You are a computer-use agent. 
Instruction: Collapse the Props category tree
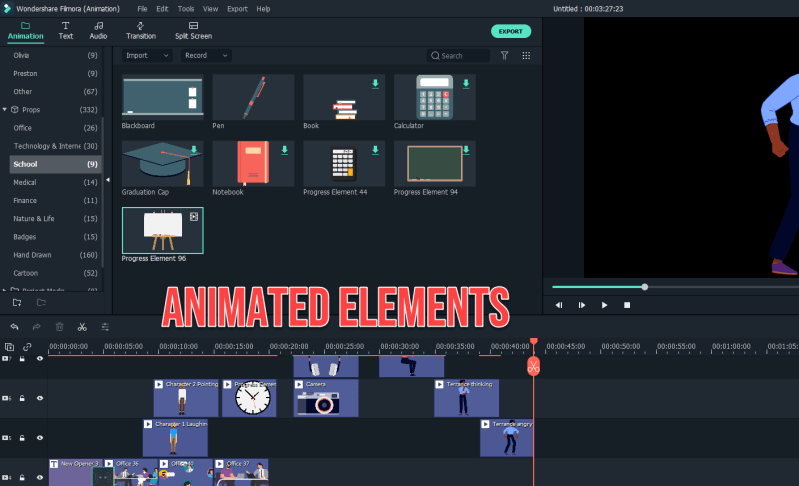(5, 109)
